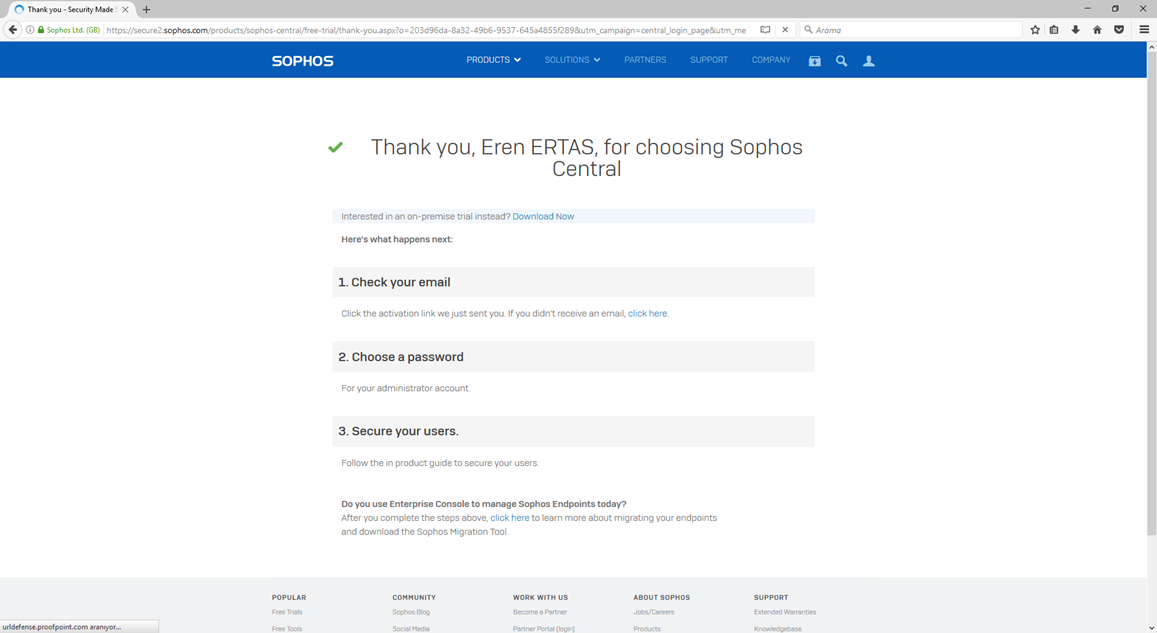This screenshot has width=1157, height=633.
Task: Open a new browser tab with plus
Action: pyautogui.click(x=146, y=10)
